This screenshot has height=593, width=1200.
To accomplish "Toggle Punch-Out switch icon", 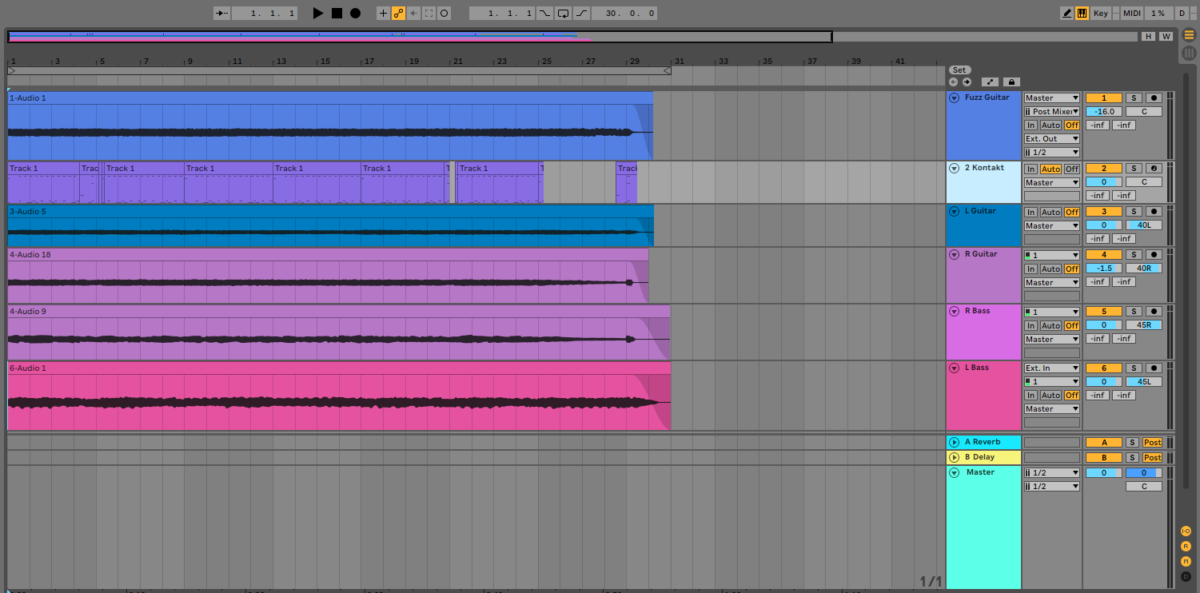I will 581,13.
